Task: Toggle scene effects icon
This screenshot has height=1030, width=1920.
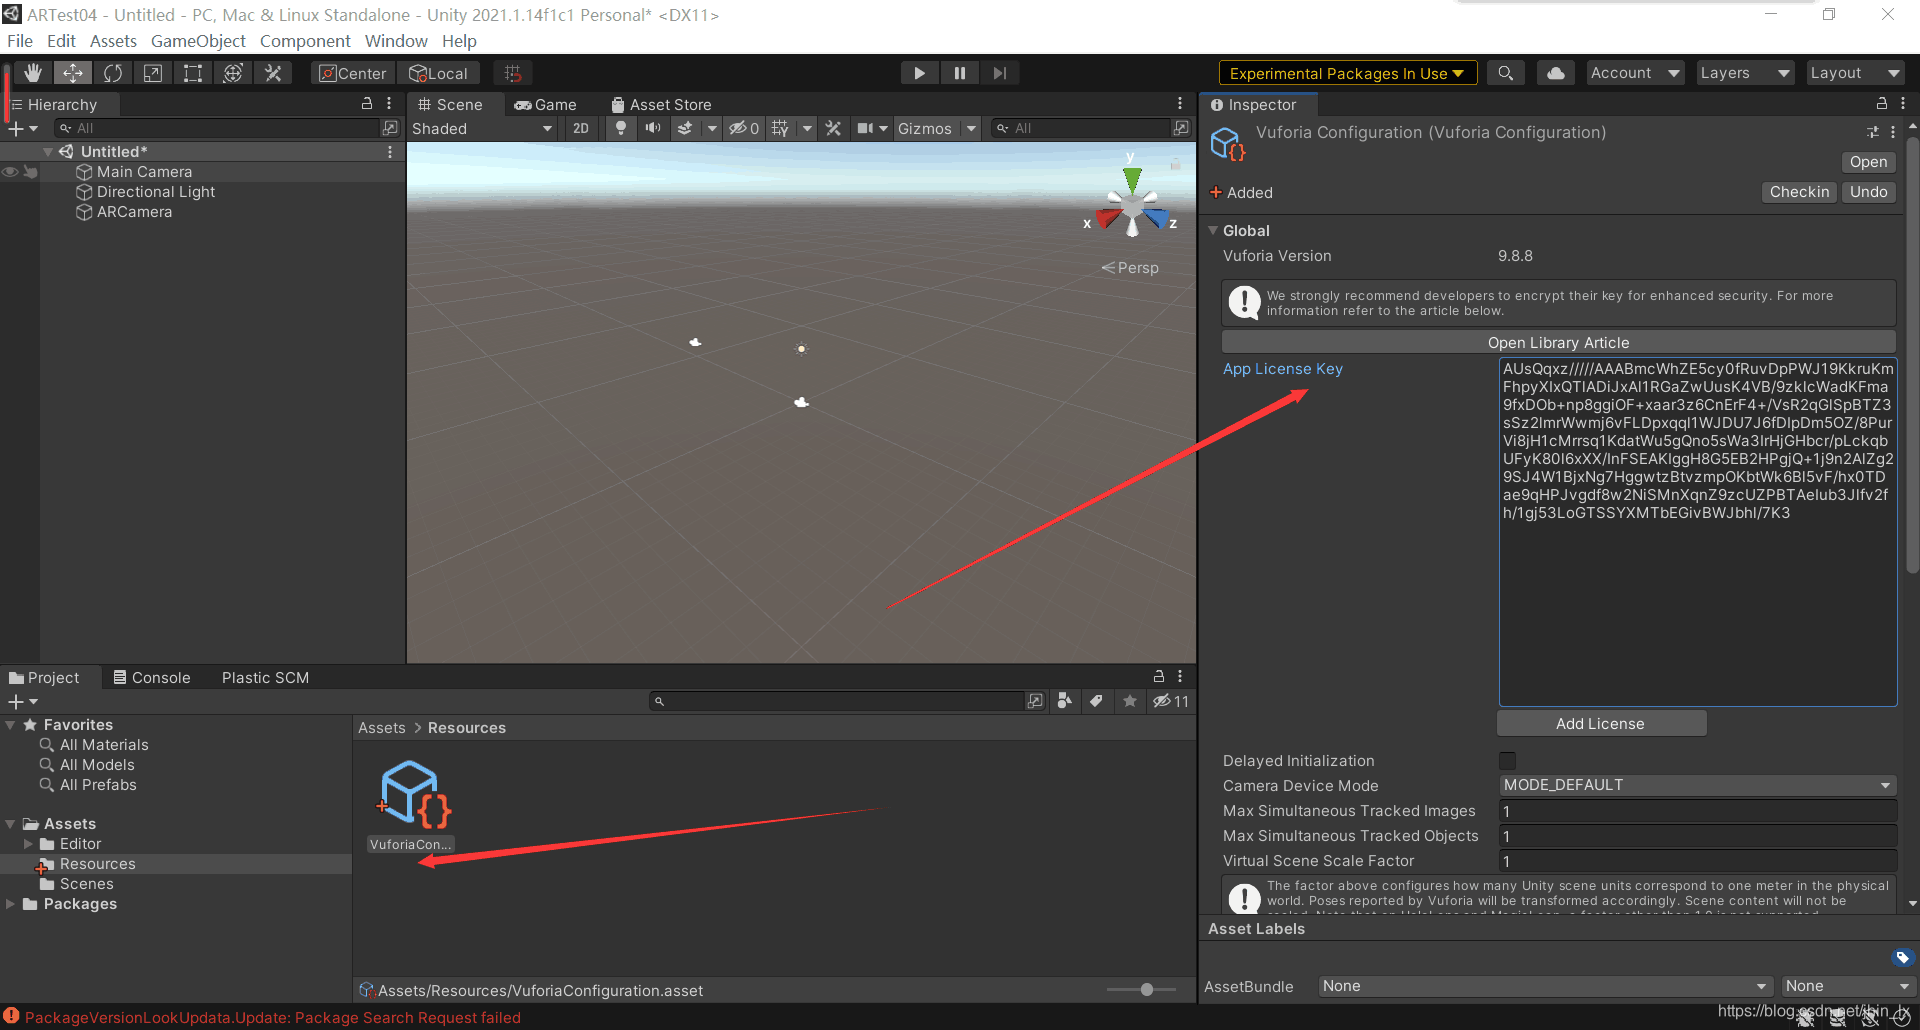Action: coord(685,128)
